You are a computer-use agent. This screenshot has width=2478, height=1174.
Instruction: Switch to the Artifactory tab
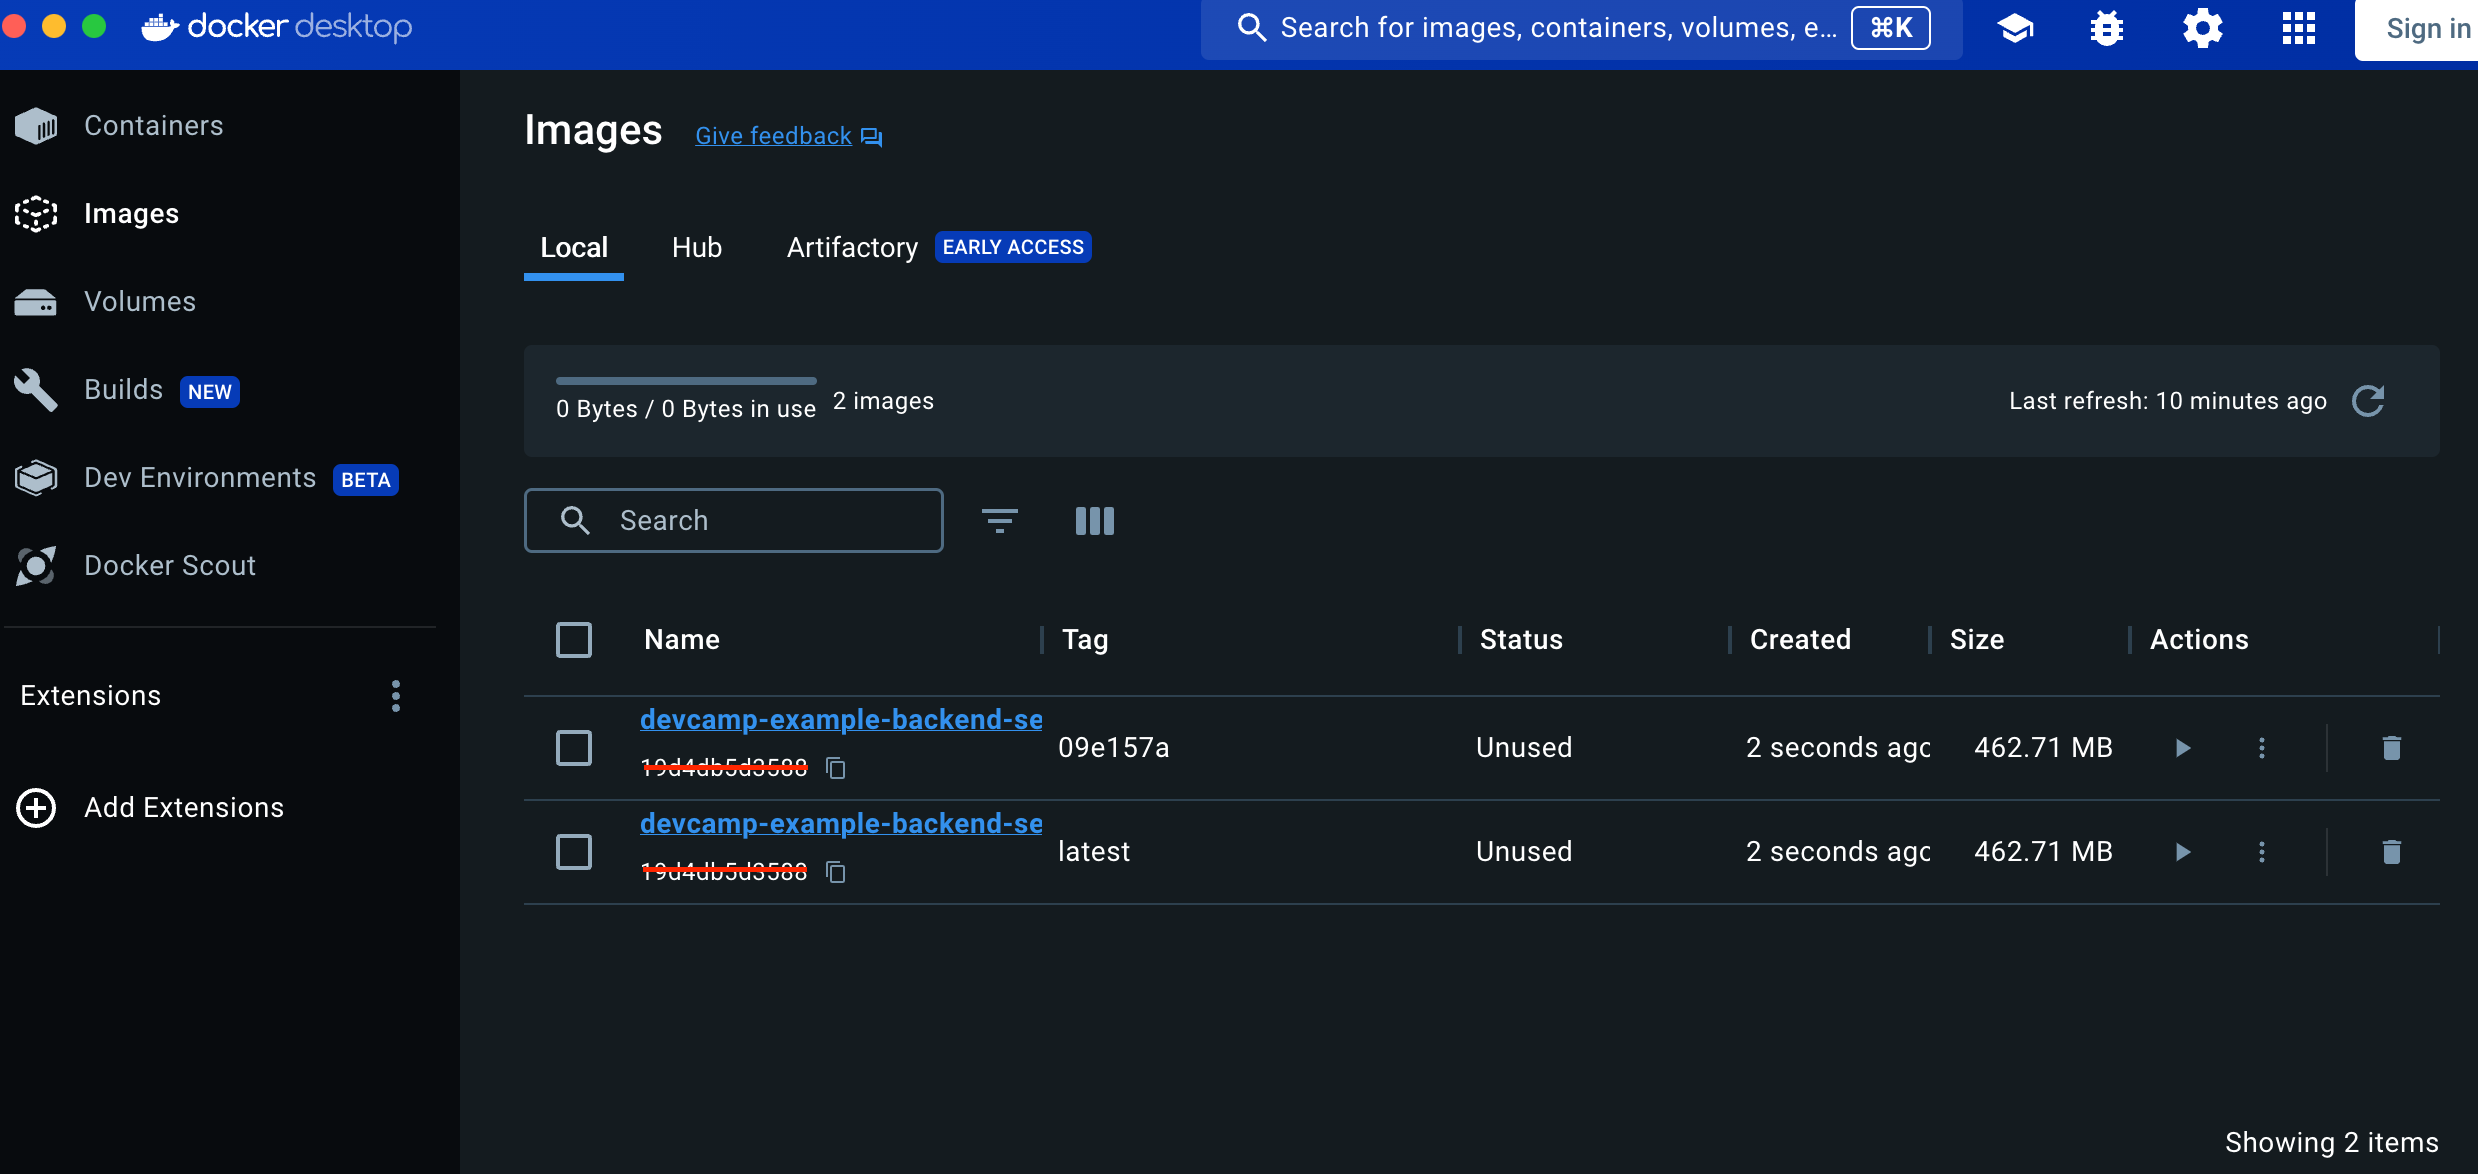[x=852, y=248]
